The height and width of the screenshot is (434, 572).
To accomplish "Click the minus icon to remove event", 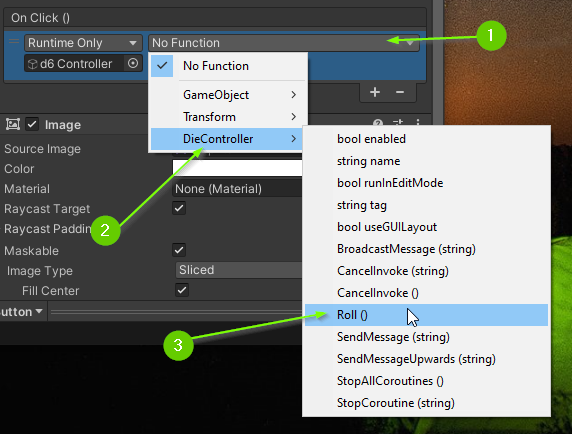I will point(400,92).
